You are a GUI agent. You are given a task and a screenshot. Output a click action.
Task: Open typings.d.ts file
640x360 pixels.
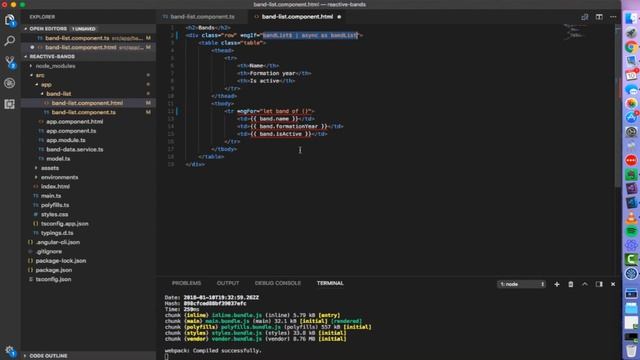point(89,233)
